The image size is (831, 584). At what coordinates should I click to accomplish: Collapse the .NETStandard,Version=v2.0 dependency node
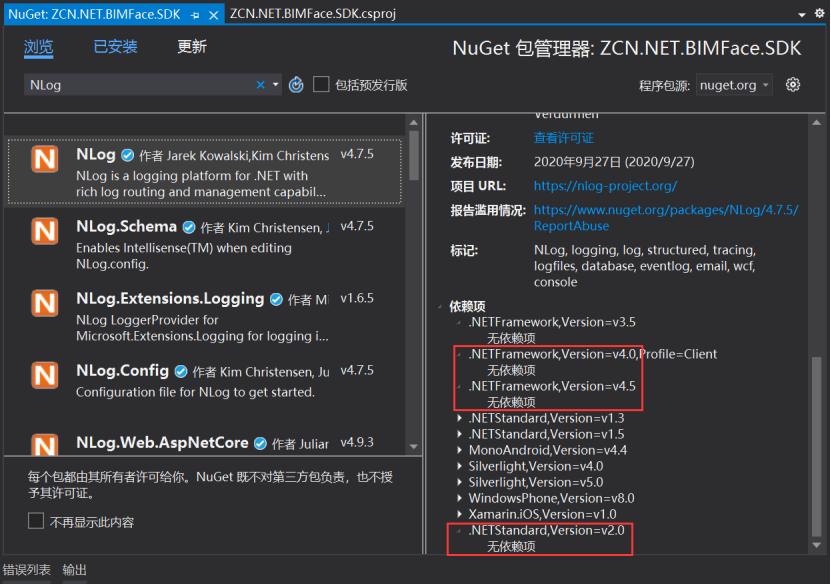(x=457, y=530)
